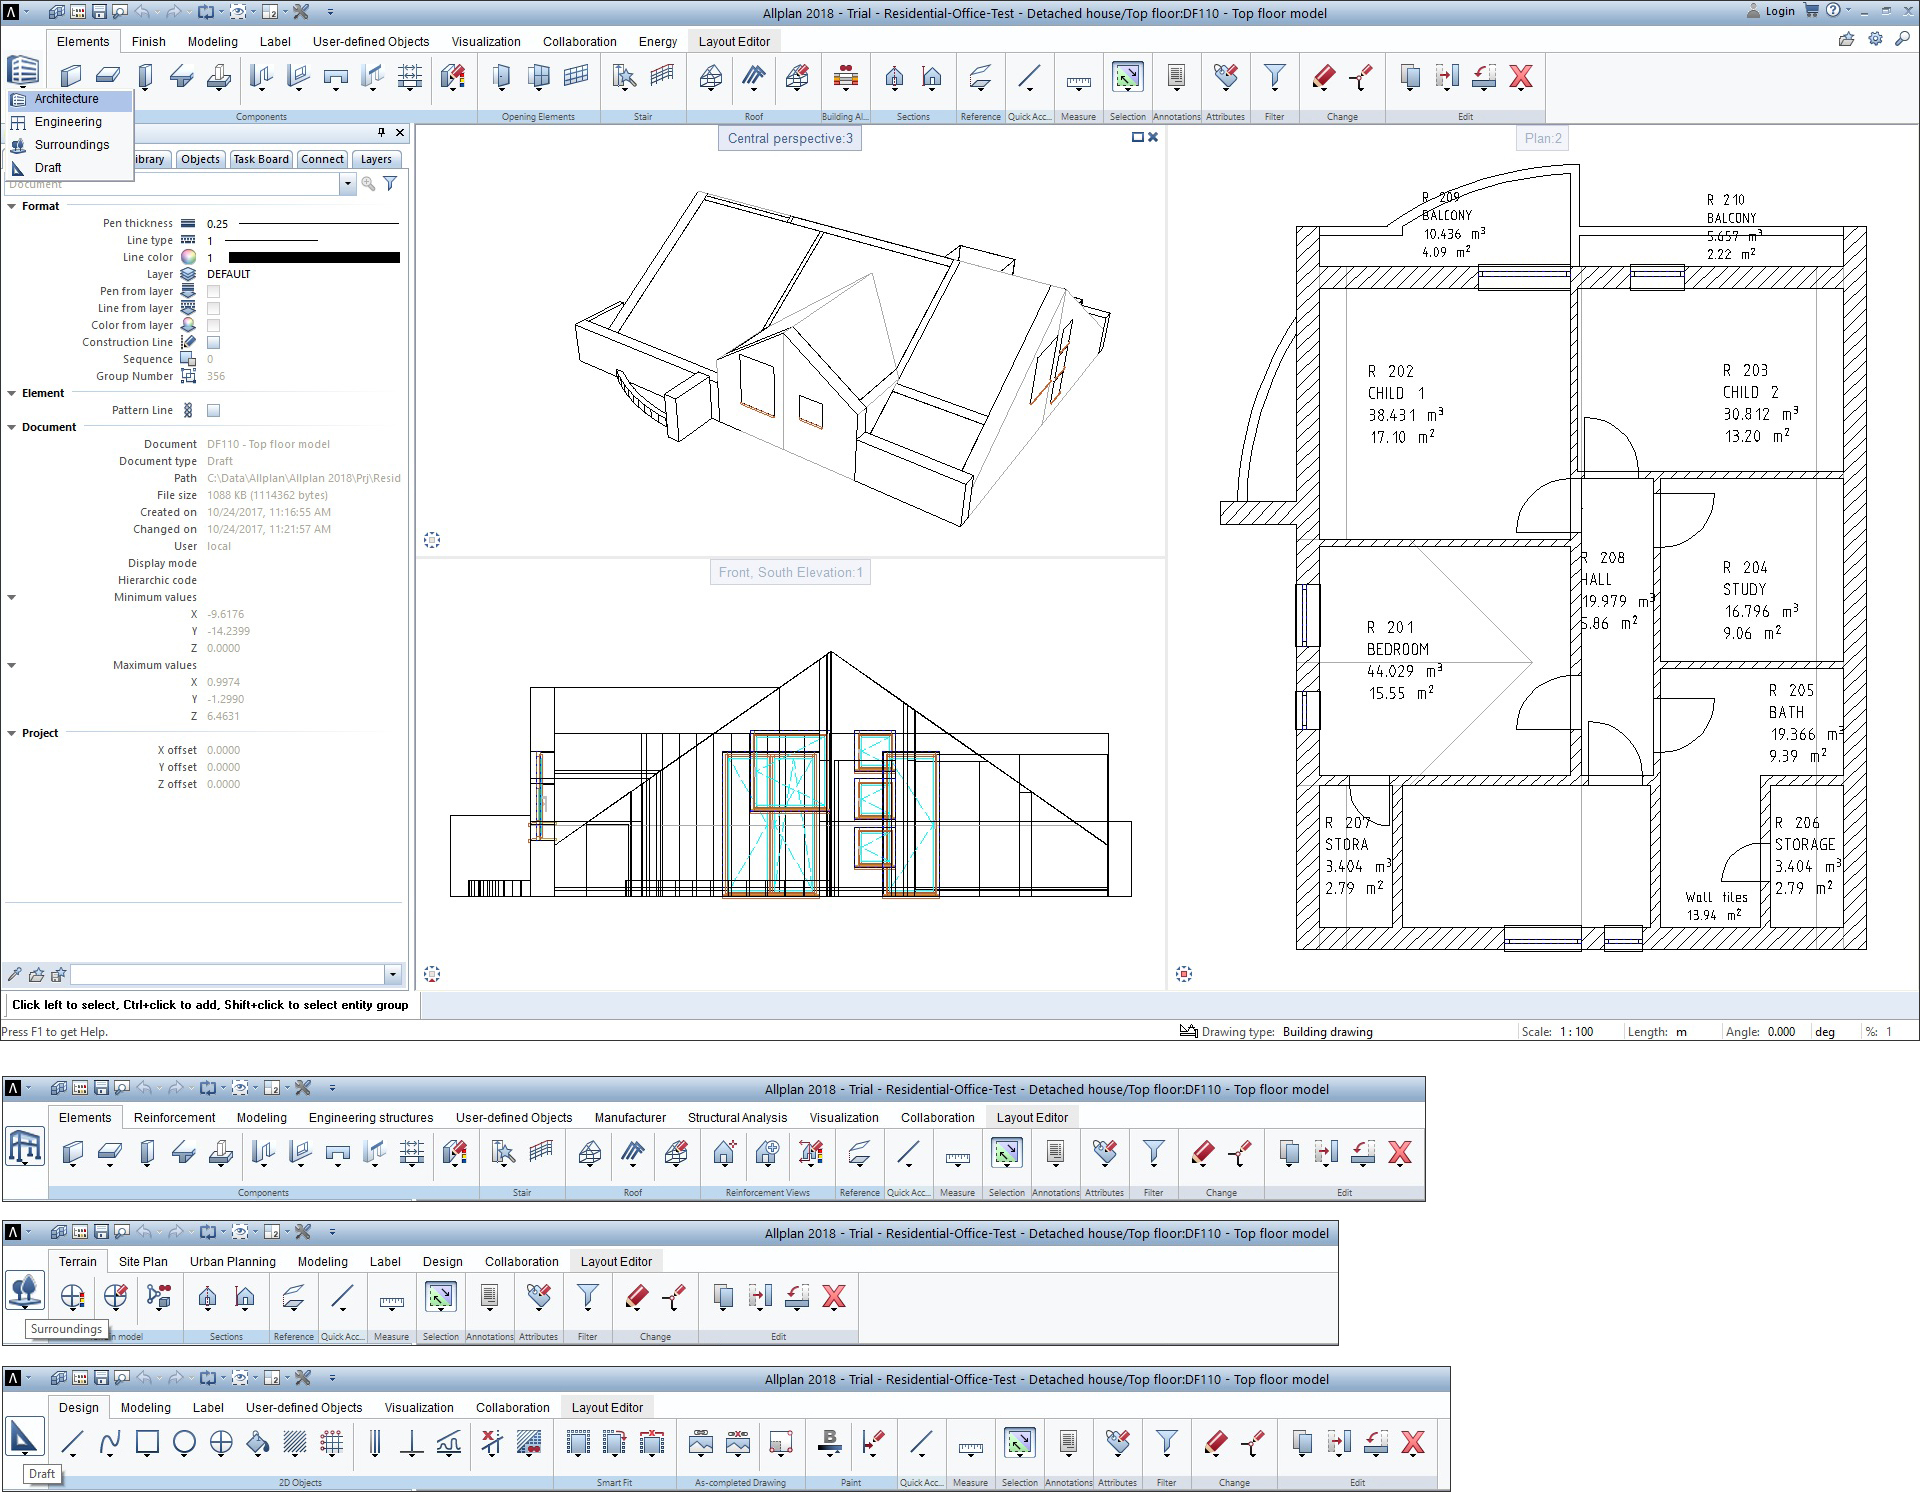
Task: Choose the Facade grid tool in Opening Elements
Action: click(x=576, y=78)
